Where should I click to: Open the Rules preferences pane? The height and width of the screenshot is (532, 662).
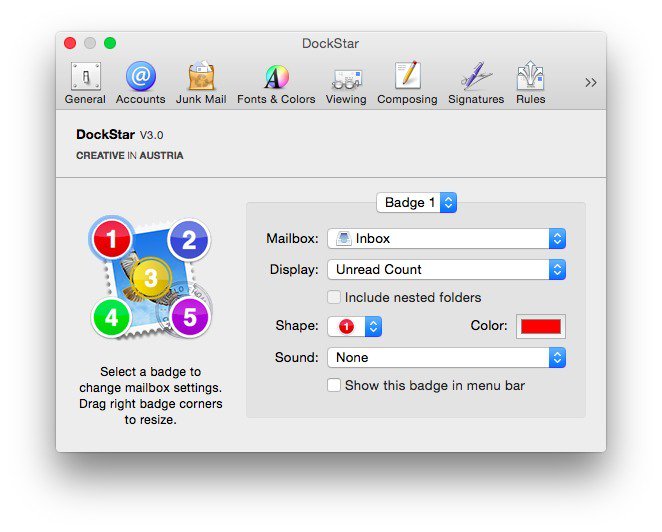click(531, 83)
